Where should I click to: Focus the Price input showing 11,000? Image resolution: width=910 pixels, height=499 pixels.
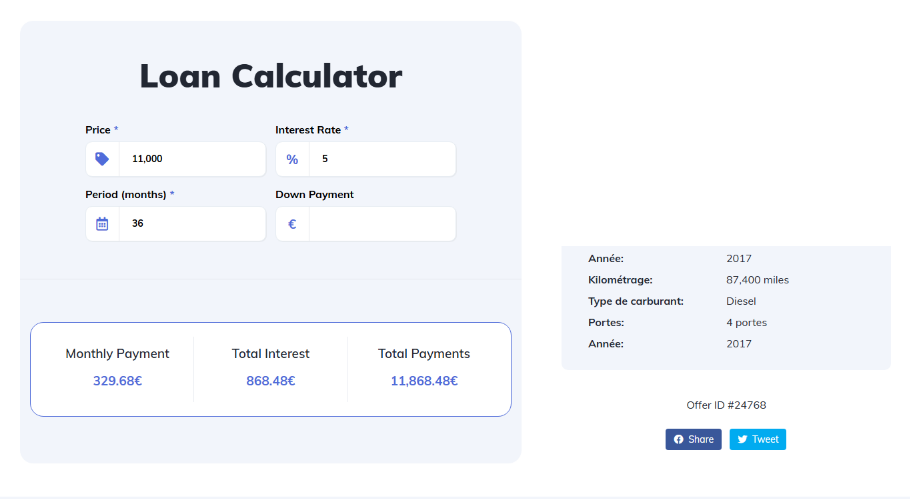192,159
